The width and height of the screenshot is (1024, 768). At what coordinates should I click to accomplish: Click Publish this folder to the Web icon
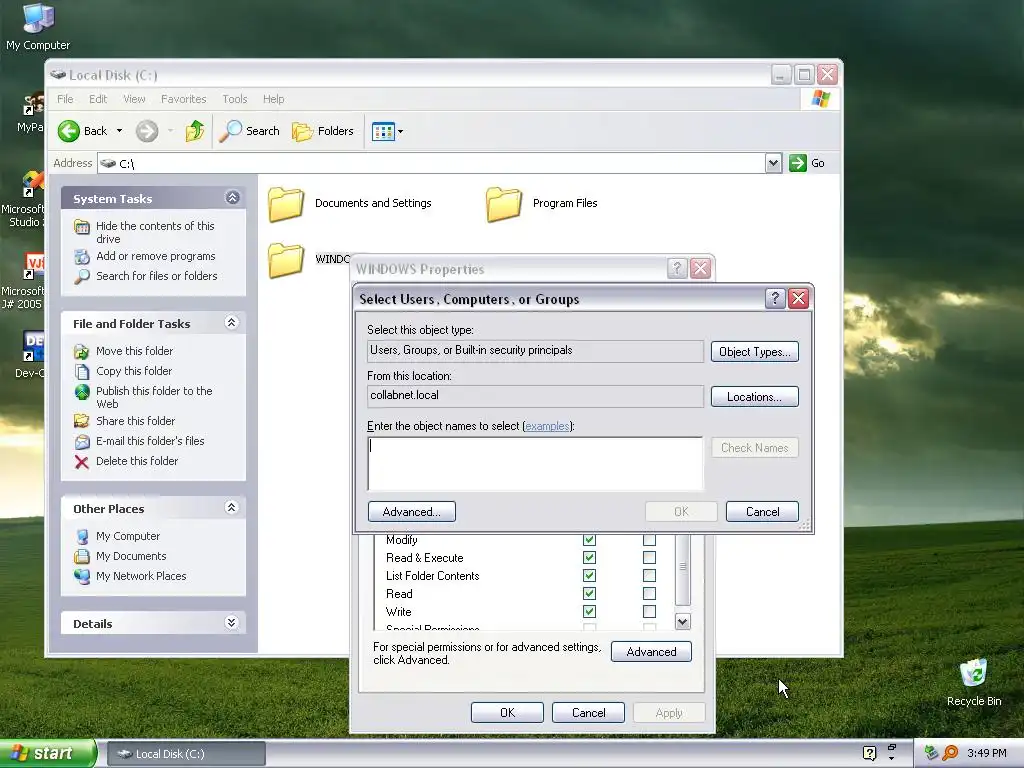click(x=82, y=392)
